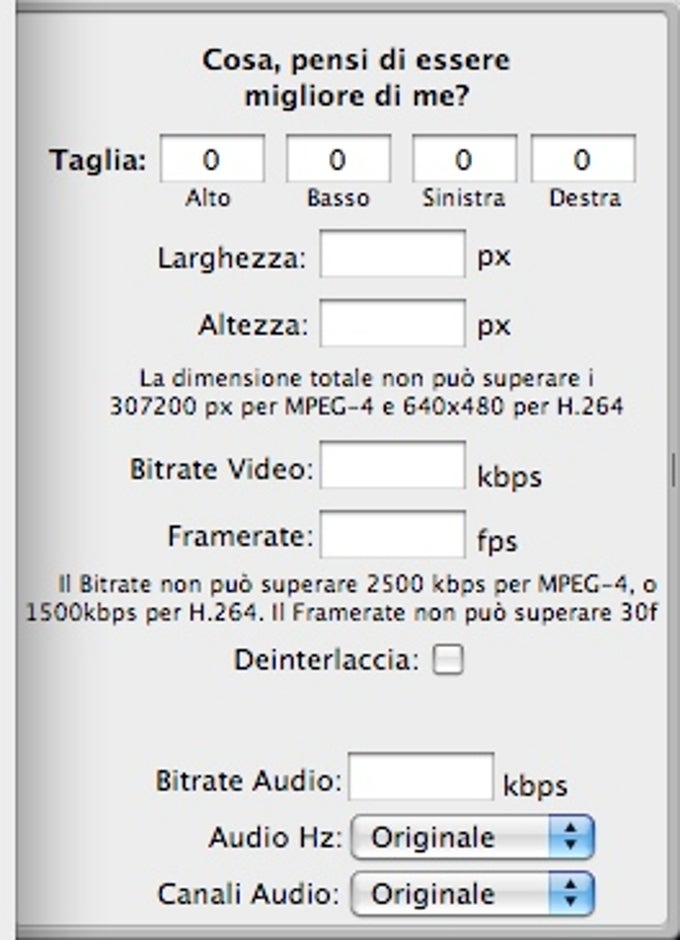Click the Bitrate Audio kbps field
Image resolution: width=680 pixels, height=940 pixels.
coord(421,777)
